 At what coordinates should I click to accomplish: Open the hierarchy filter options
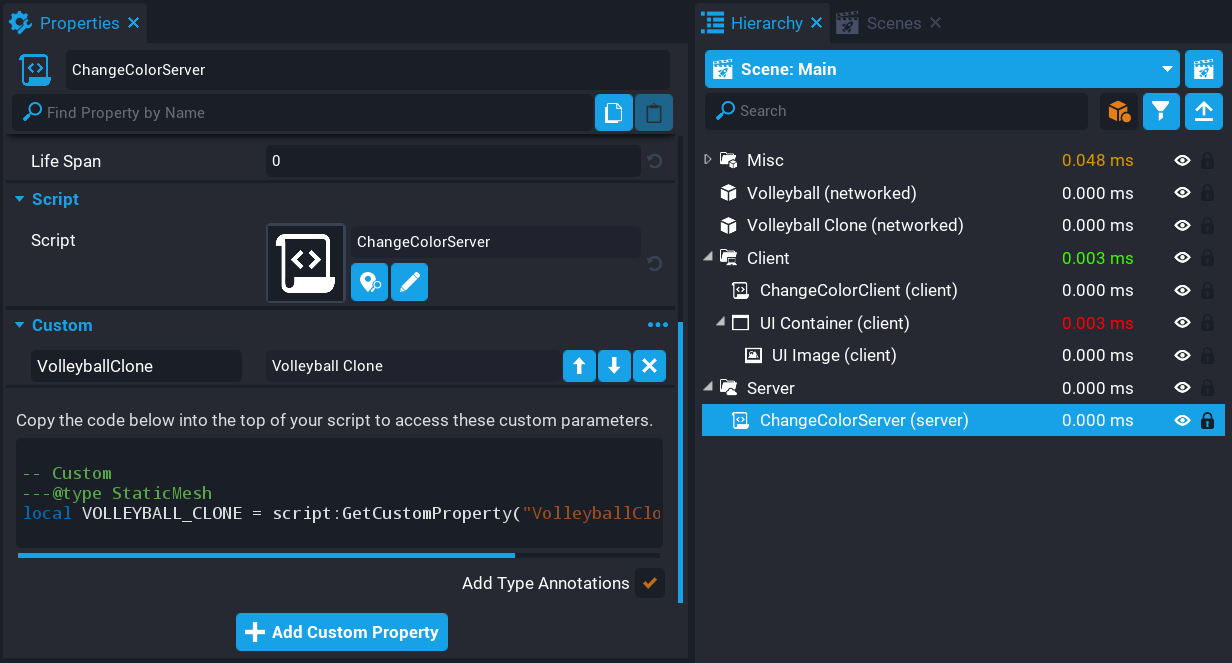[x=1161, y=111]
